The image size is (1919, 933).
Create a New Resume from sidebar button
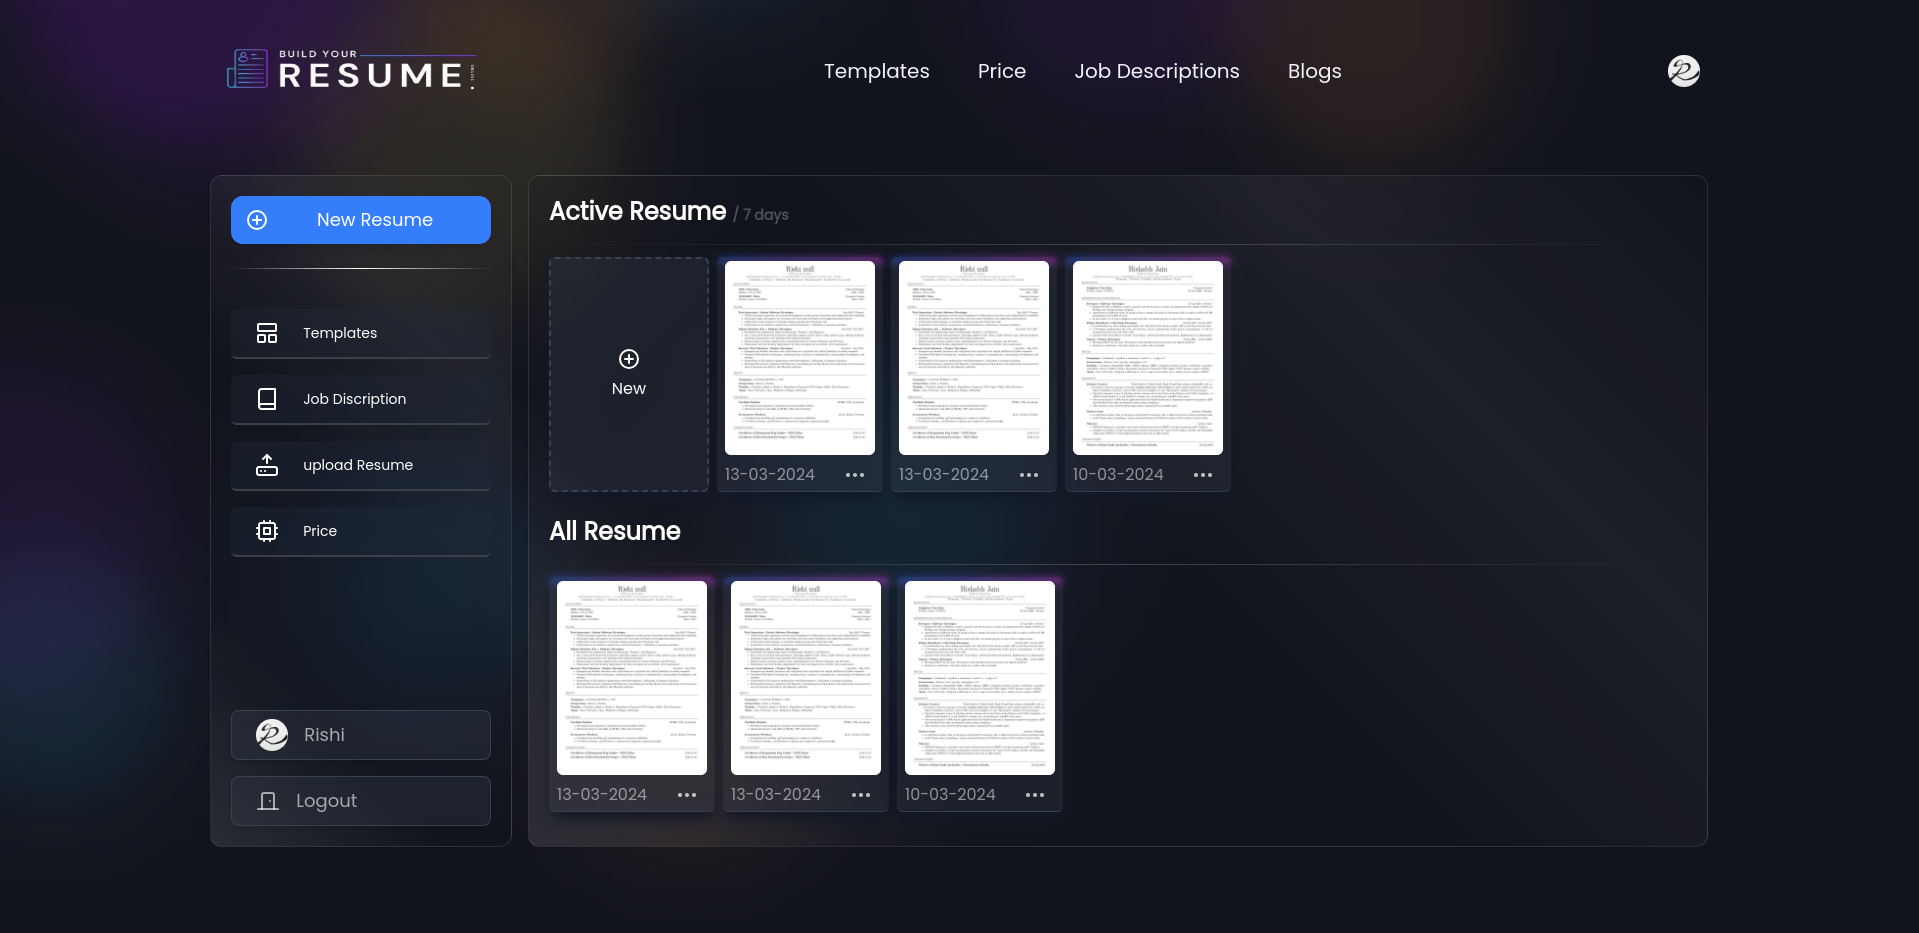(361, 220)
